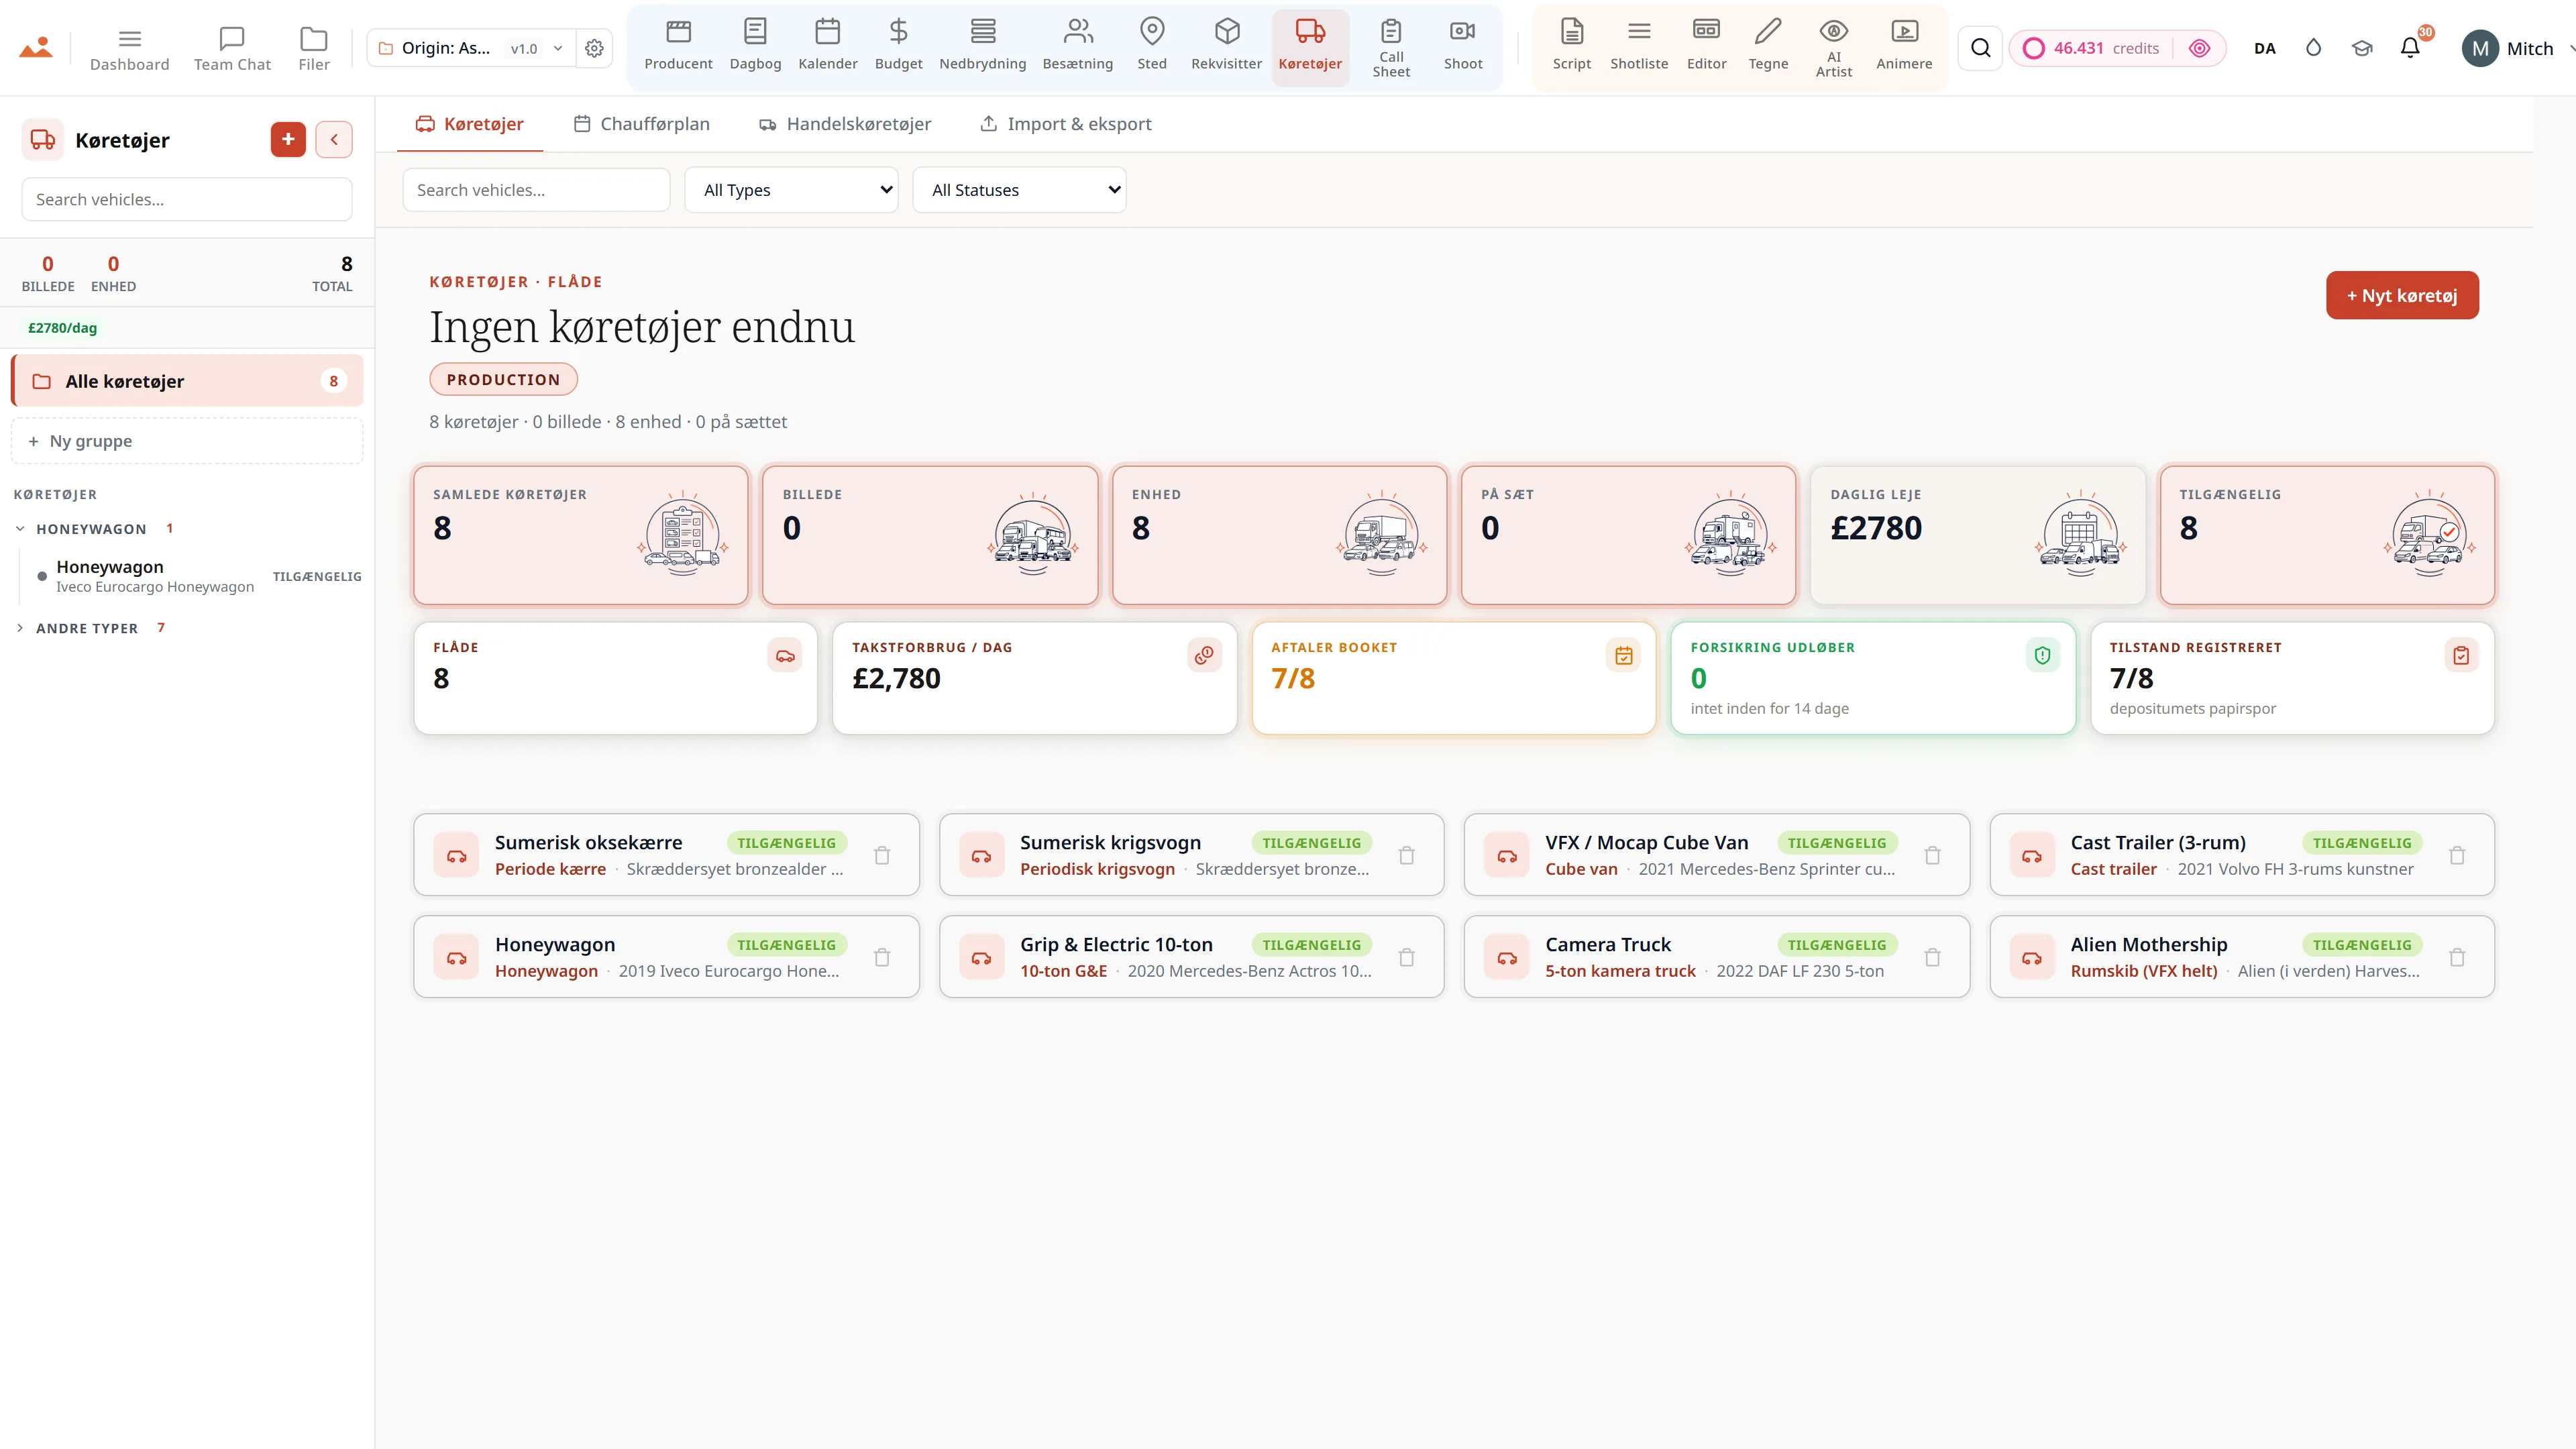Open the Tegne drawing tool
The width and height of the screenshot is (2576, 1449).
point(1767,46)
